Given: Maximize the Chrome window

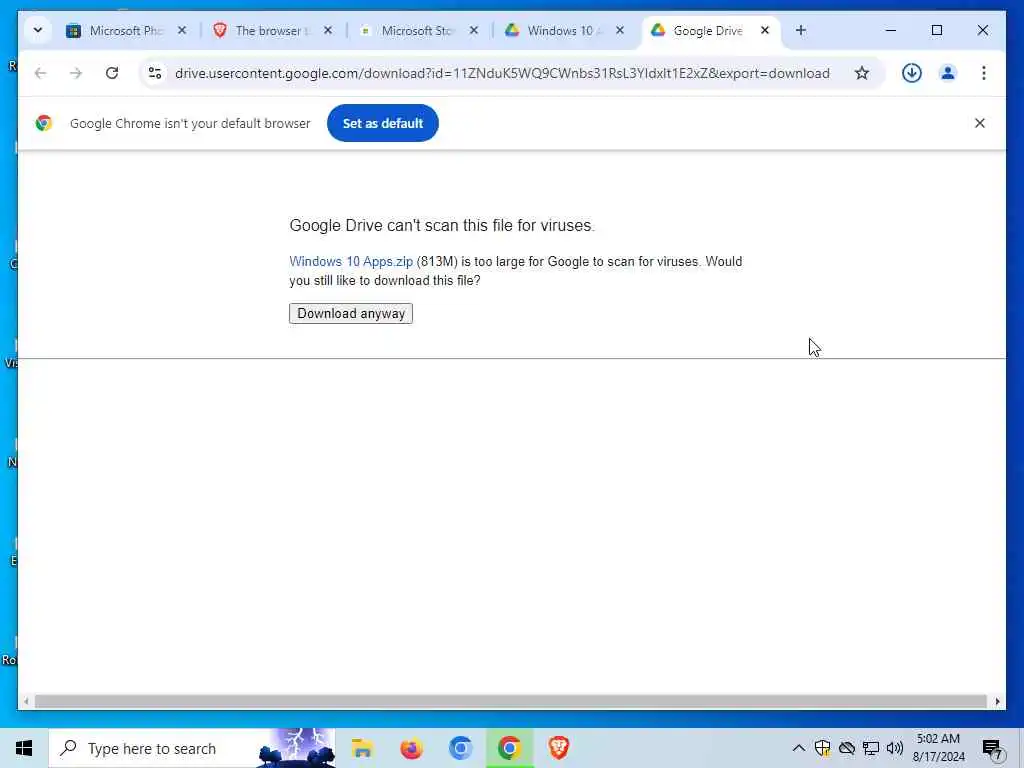Looking at the screenshot, I should (936, 30).
